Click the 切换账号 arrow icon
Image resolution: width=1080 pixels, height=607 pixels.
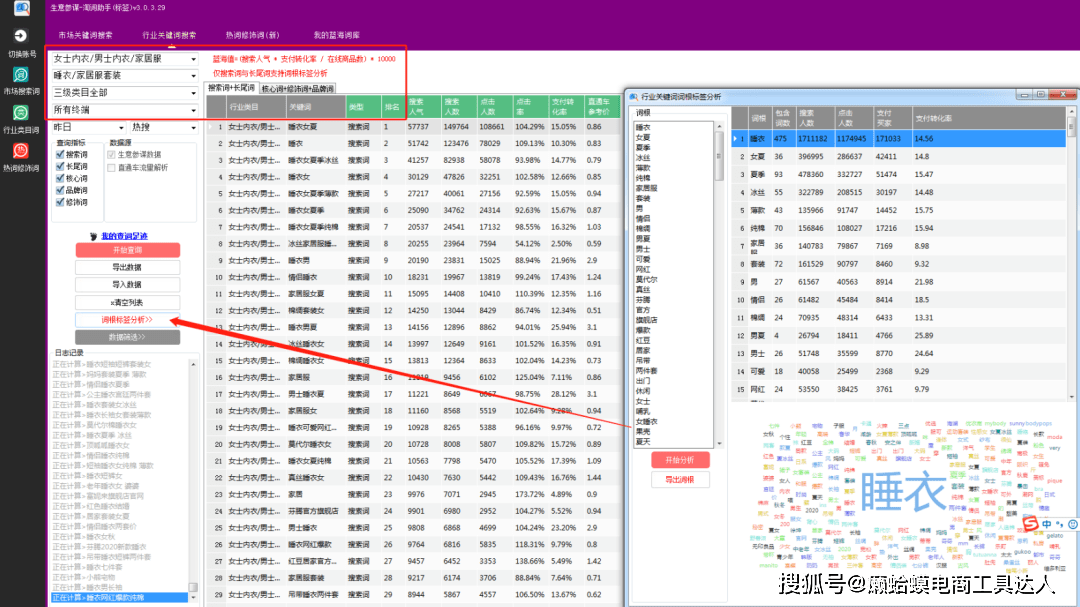(21, 36)
